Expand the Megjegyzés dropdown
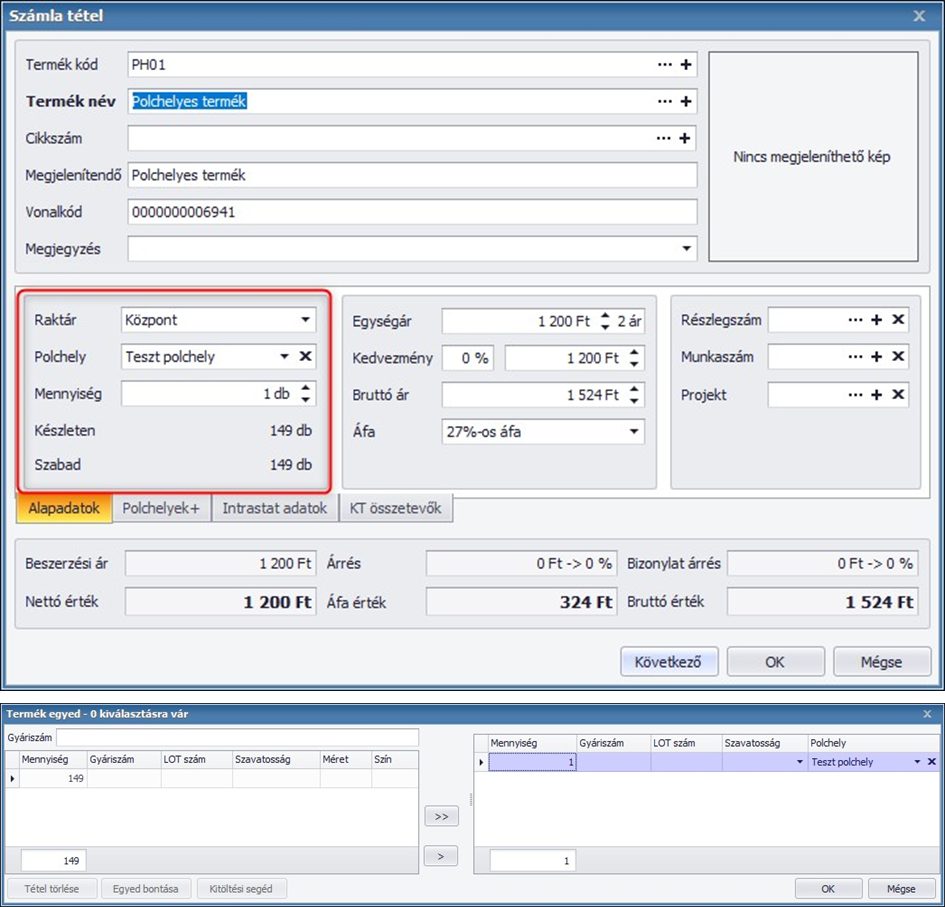 point(686,248)
